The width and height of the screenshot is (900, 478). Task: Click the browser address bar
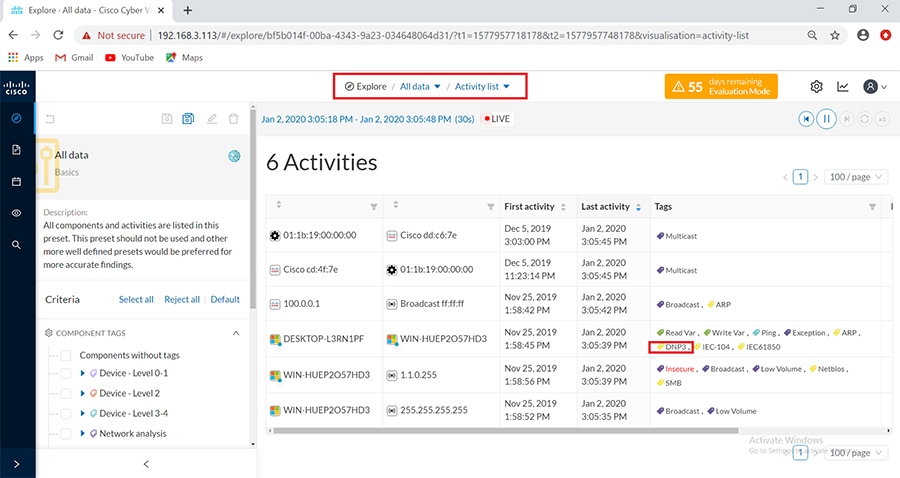pyautogui.click(x=453, y=36)
